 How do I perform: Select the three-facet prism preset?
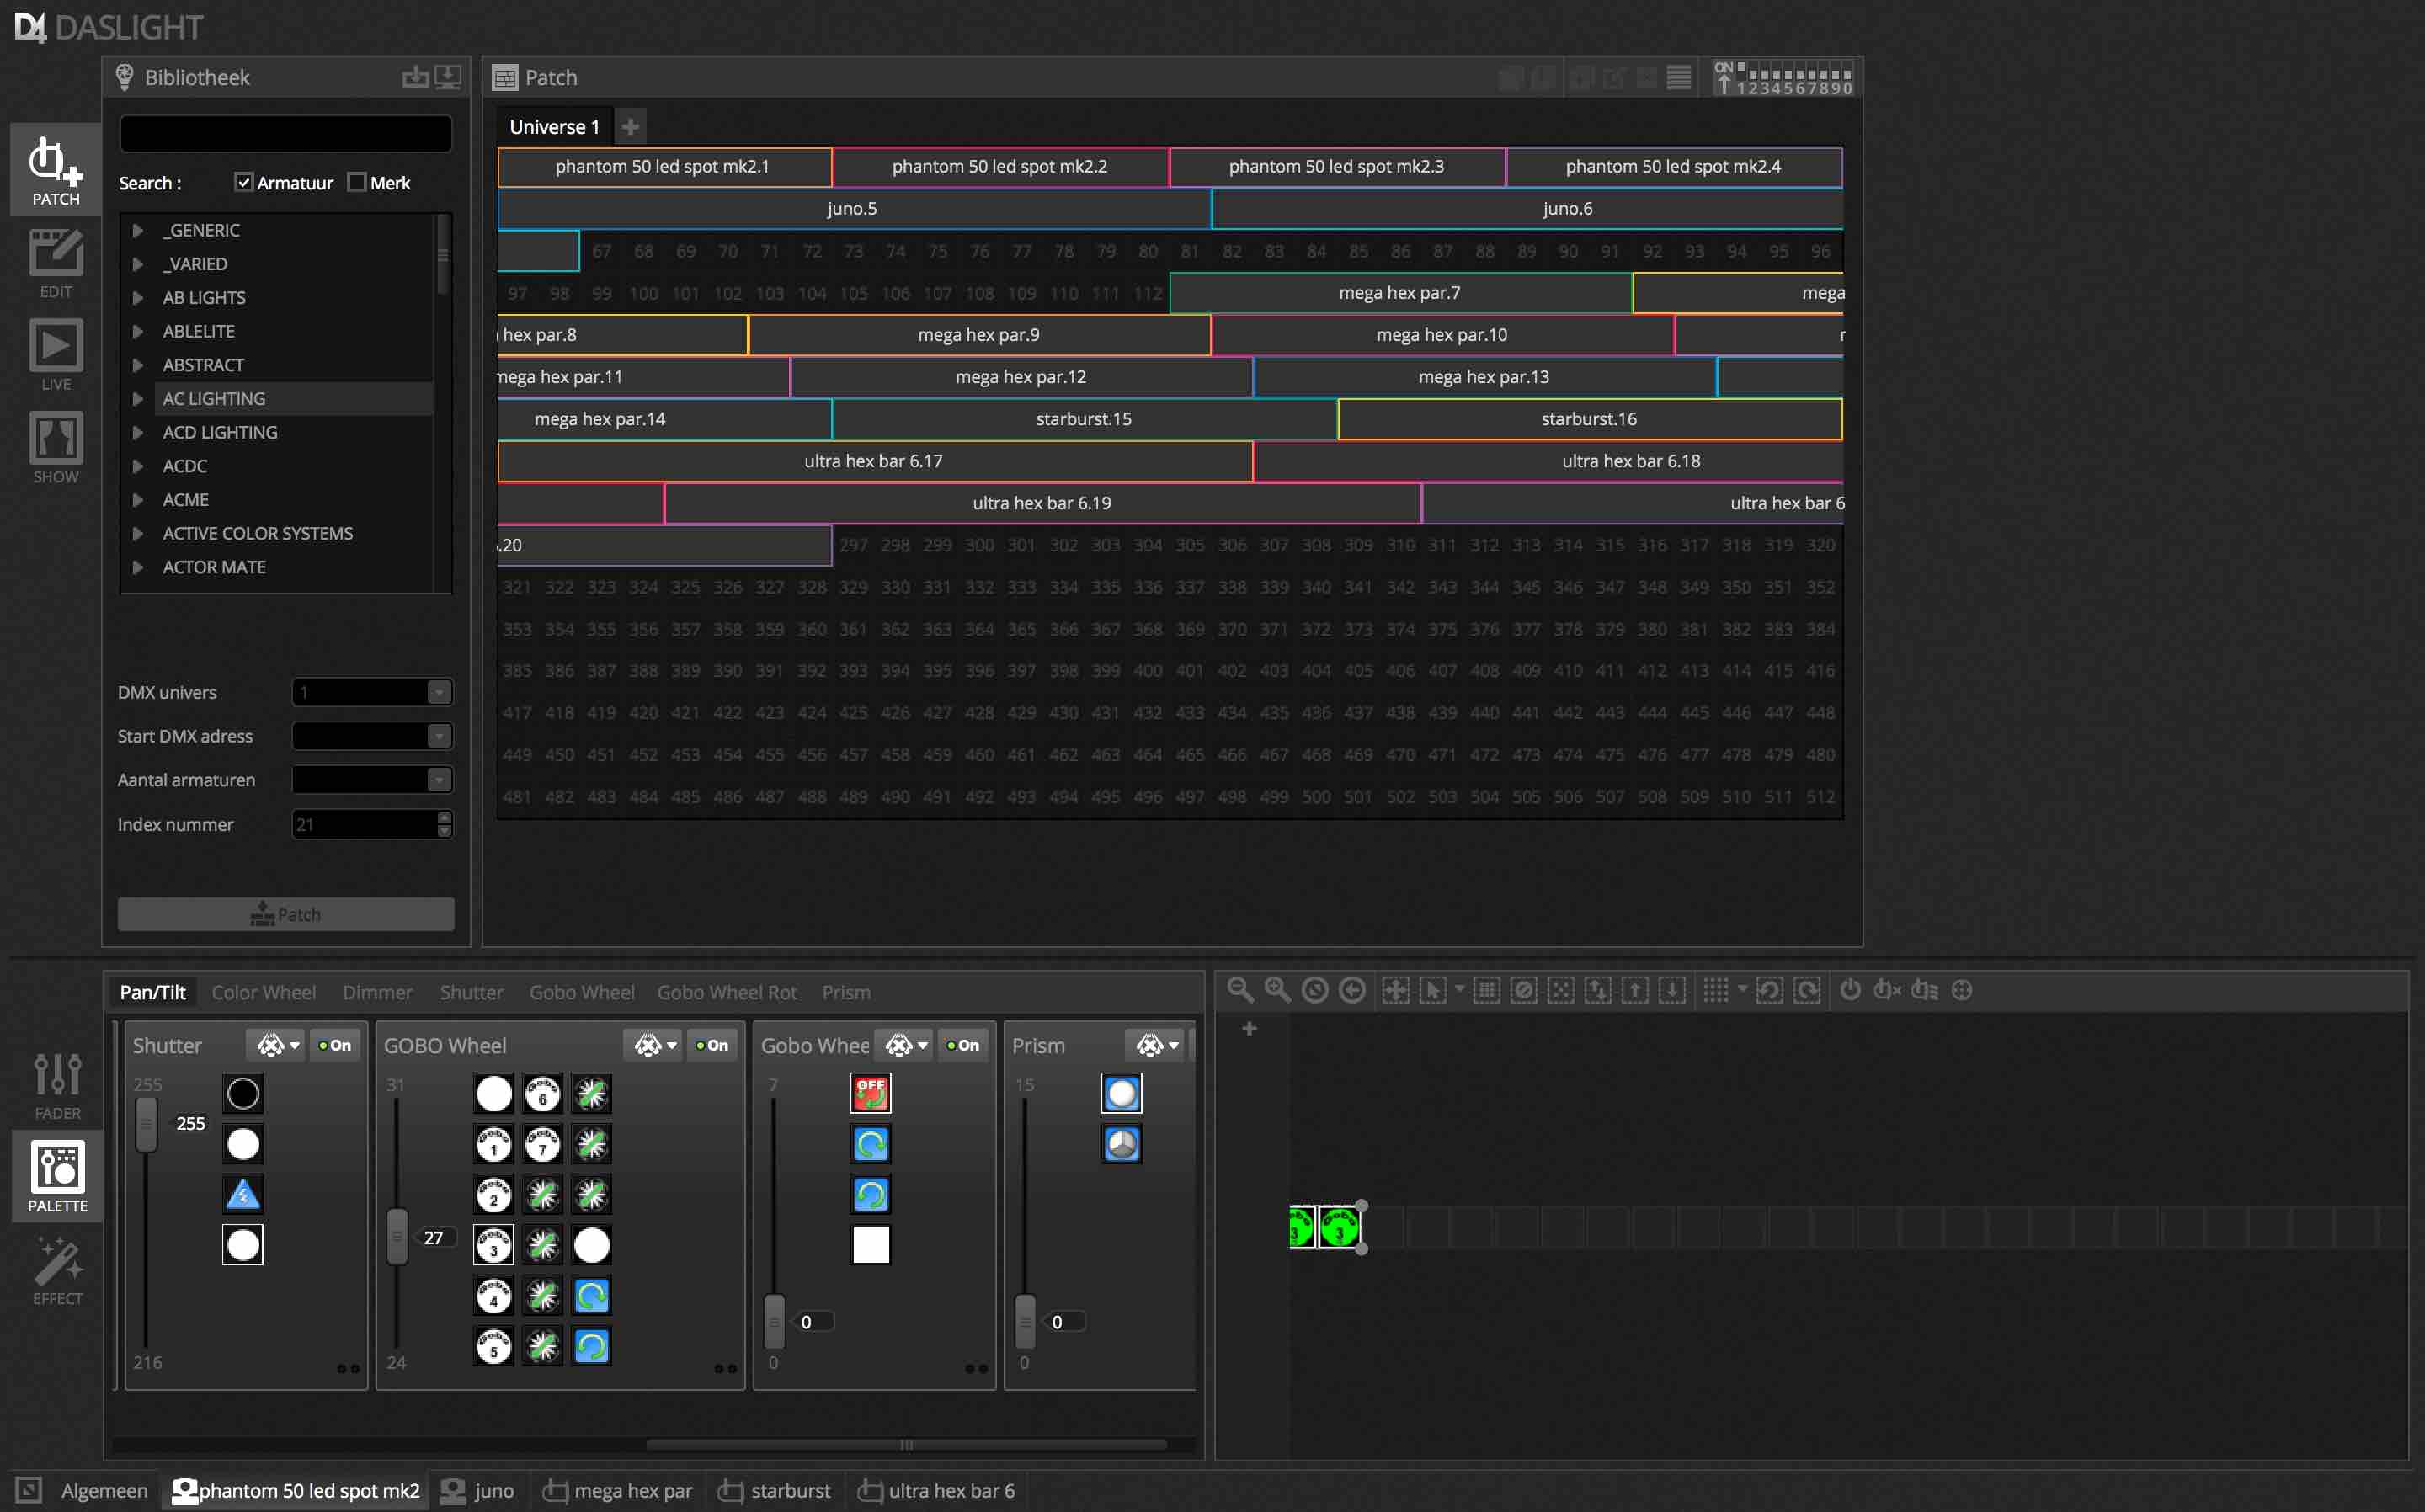tap(1122, 1143)
